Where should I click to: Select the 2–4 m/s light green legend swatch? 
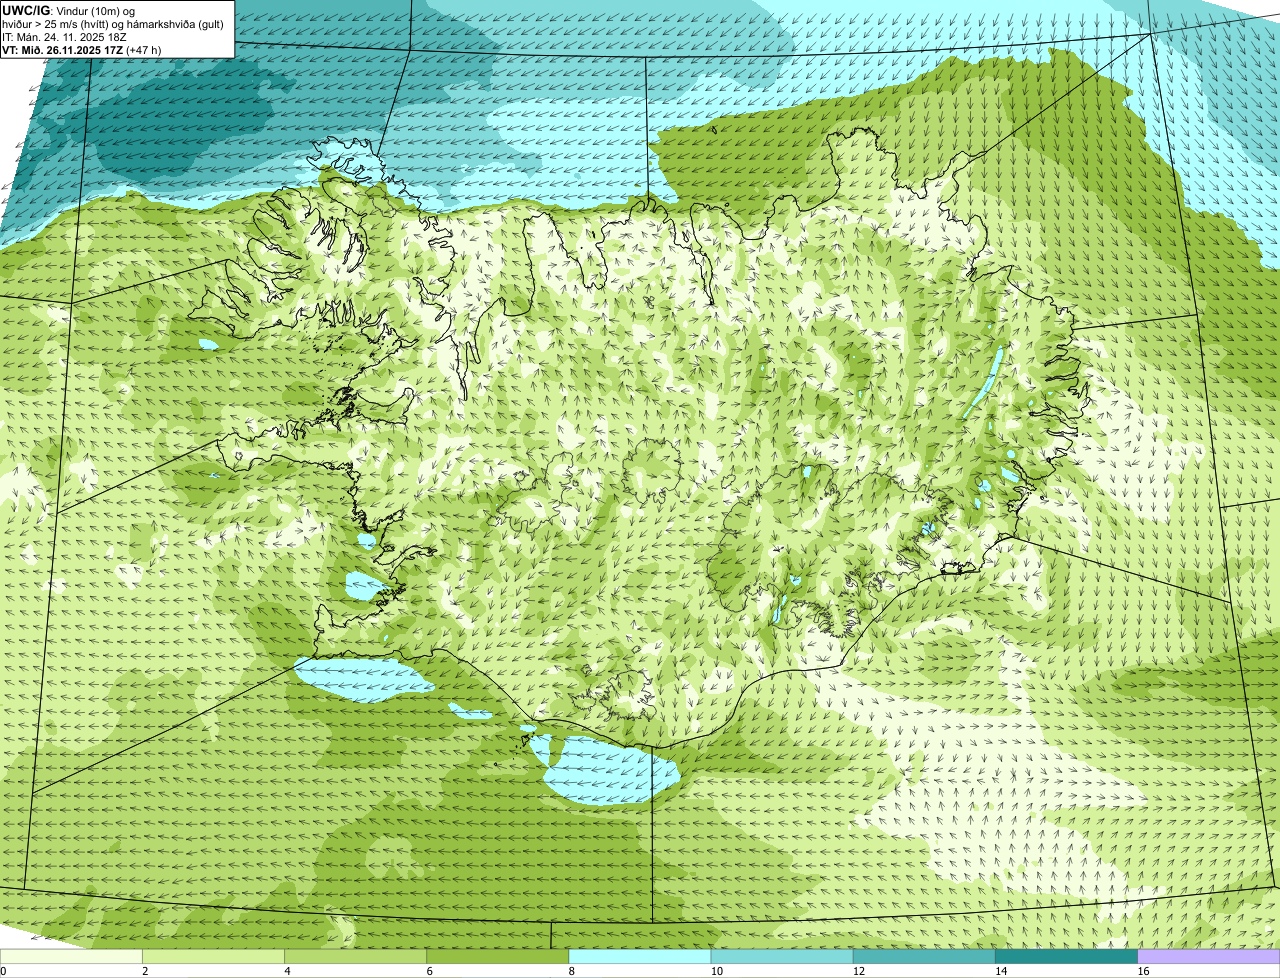(214, 957)
